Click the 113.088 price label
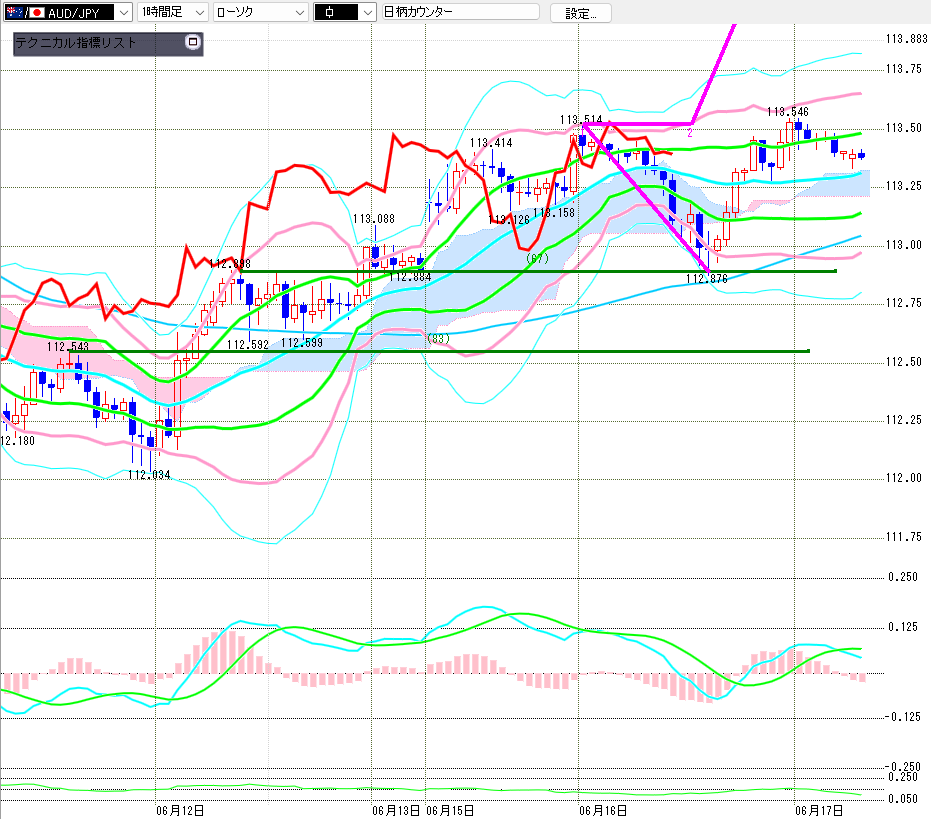This screenshot has width=931, height=819. (373, 219)
